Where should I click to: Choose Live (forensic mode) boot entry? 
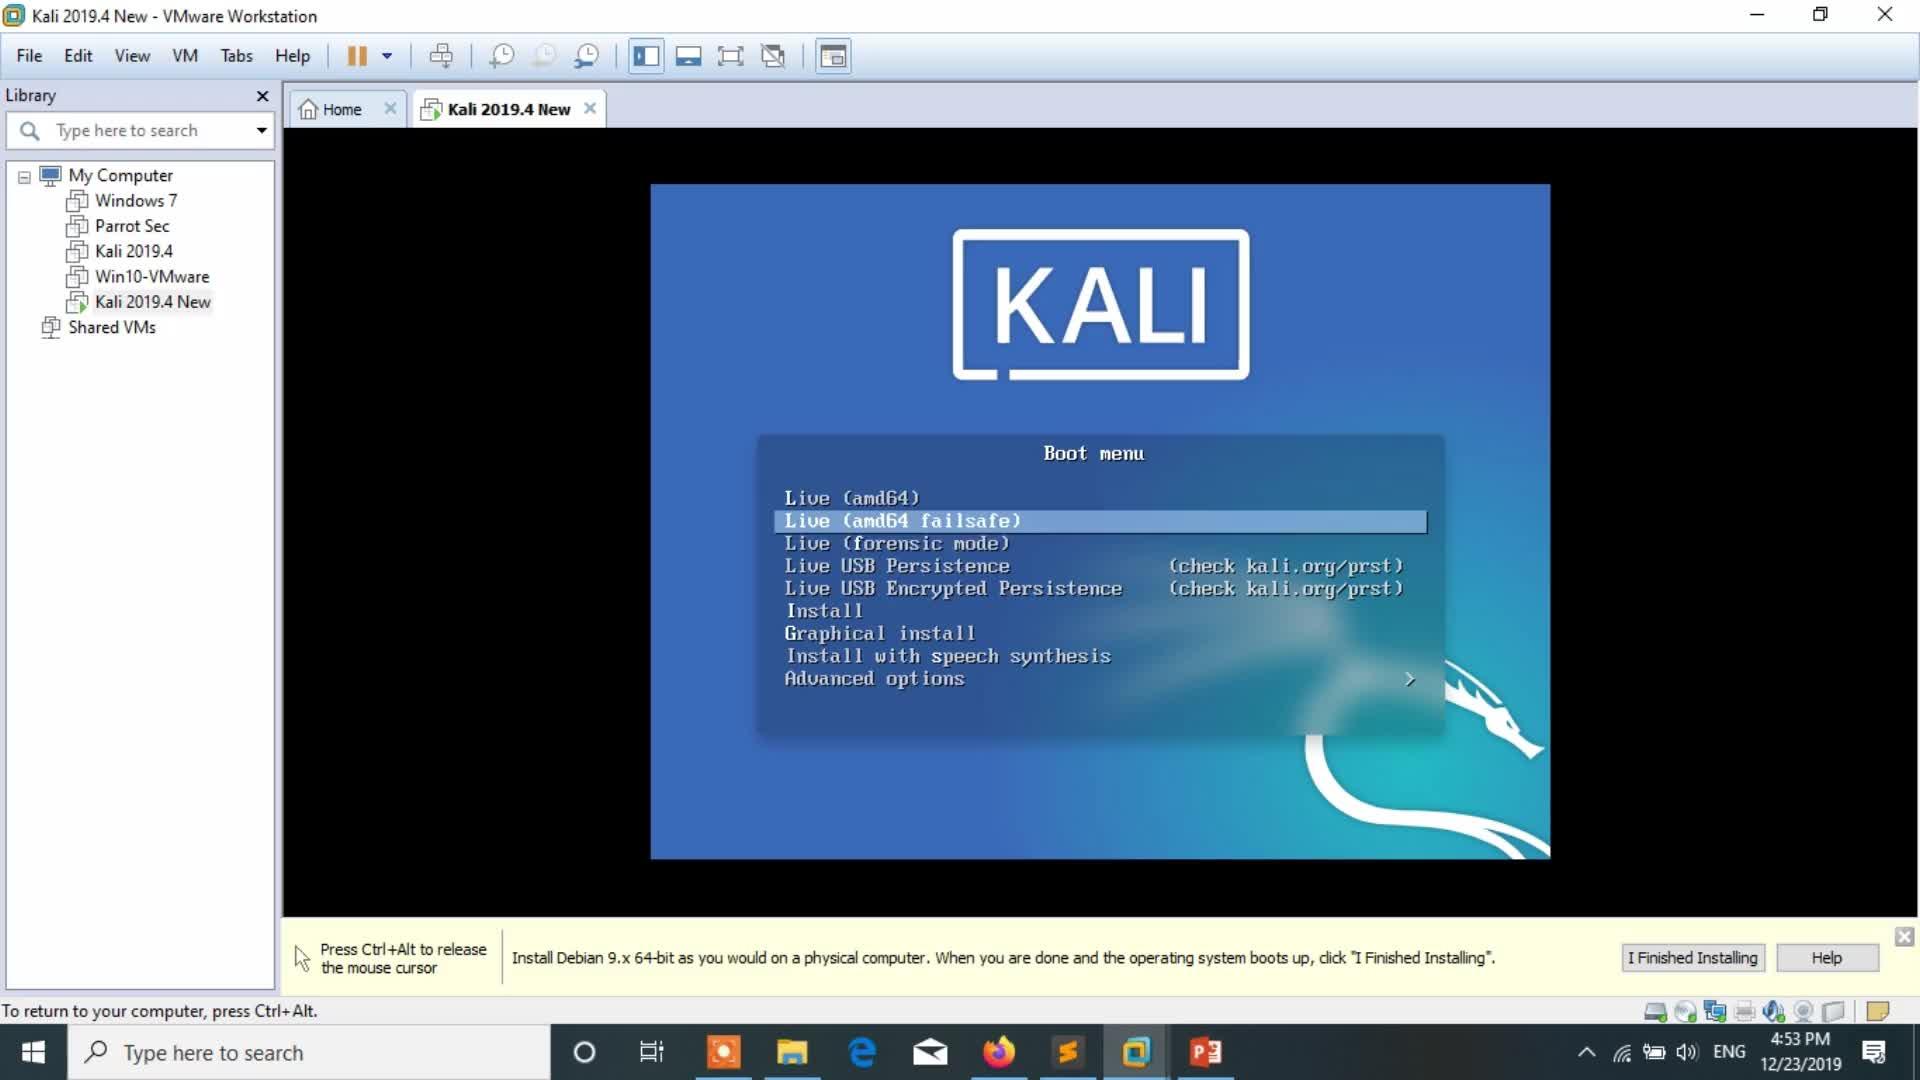coord(1100,543)
